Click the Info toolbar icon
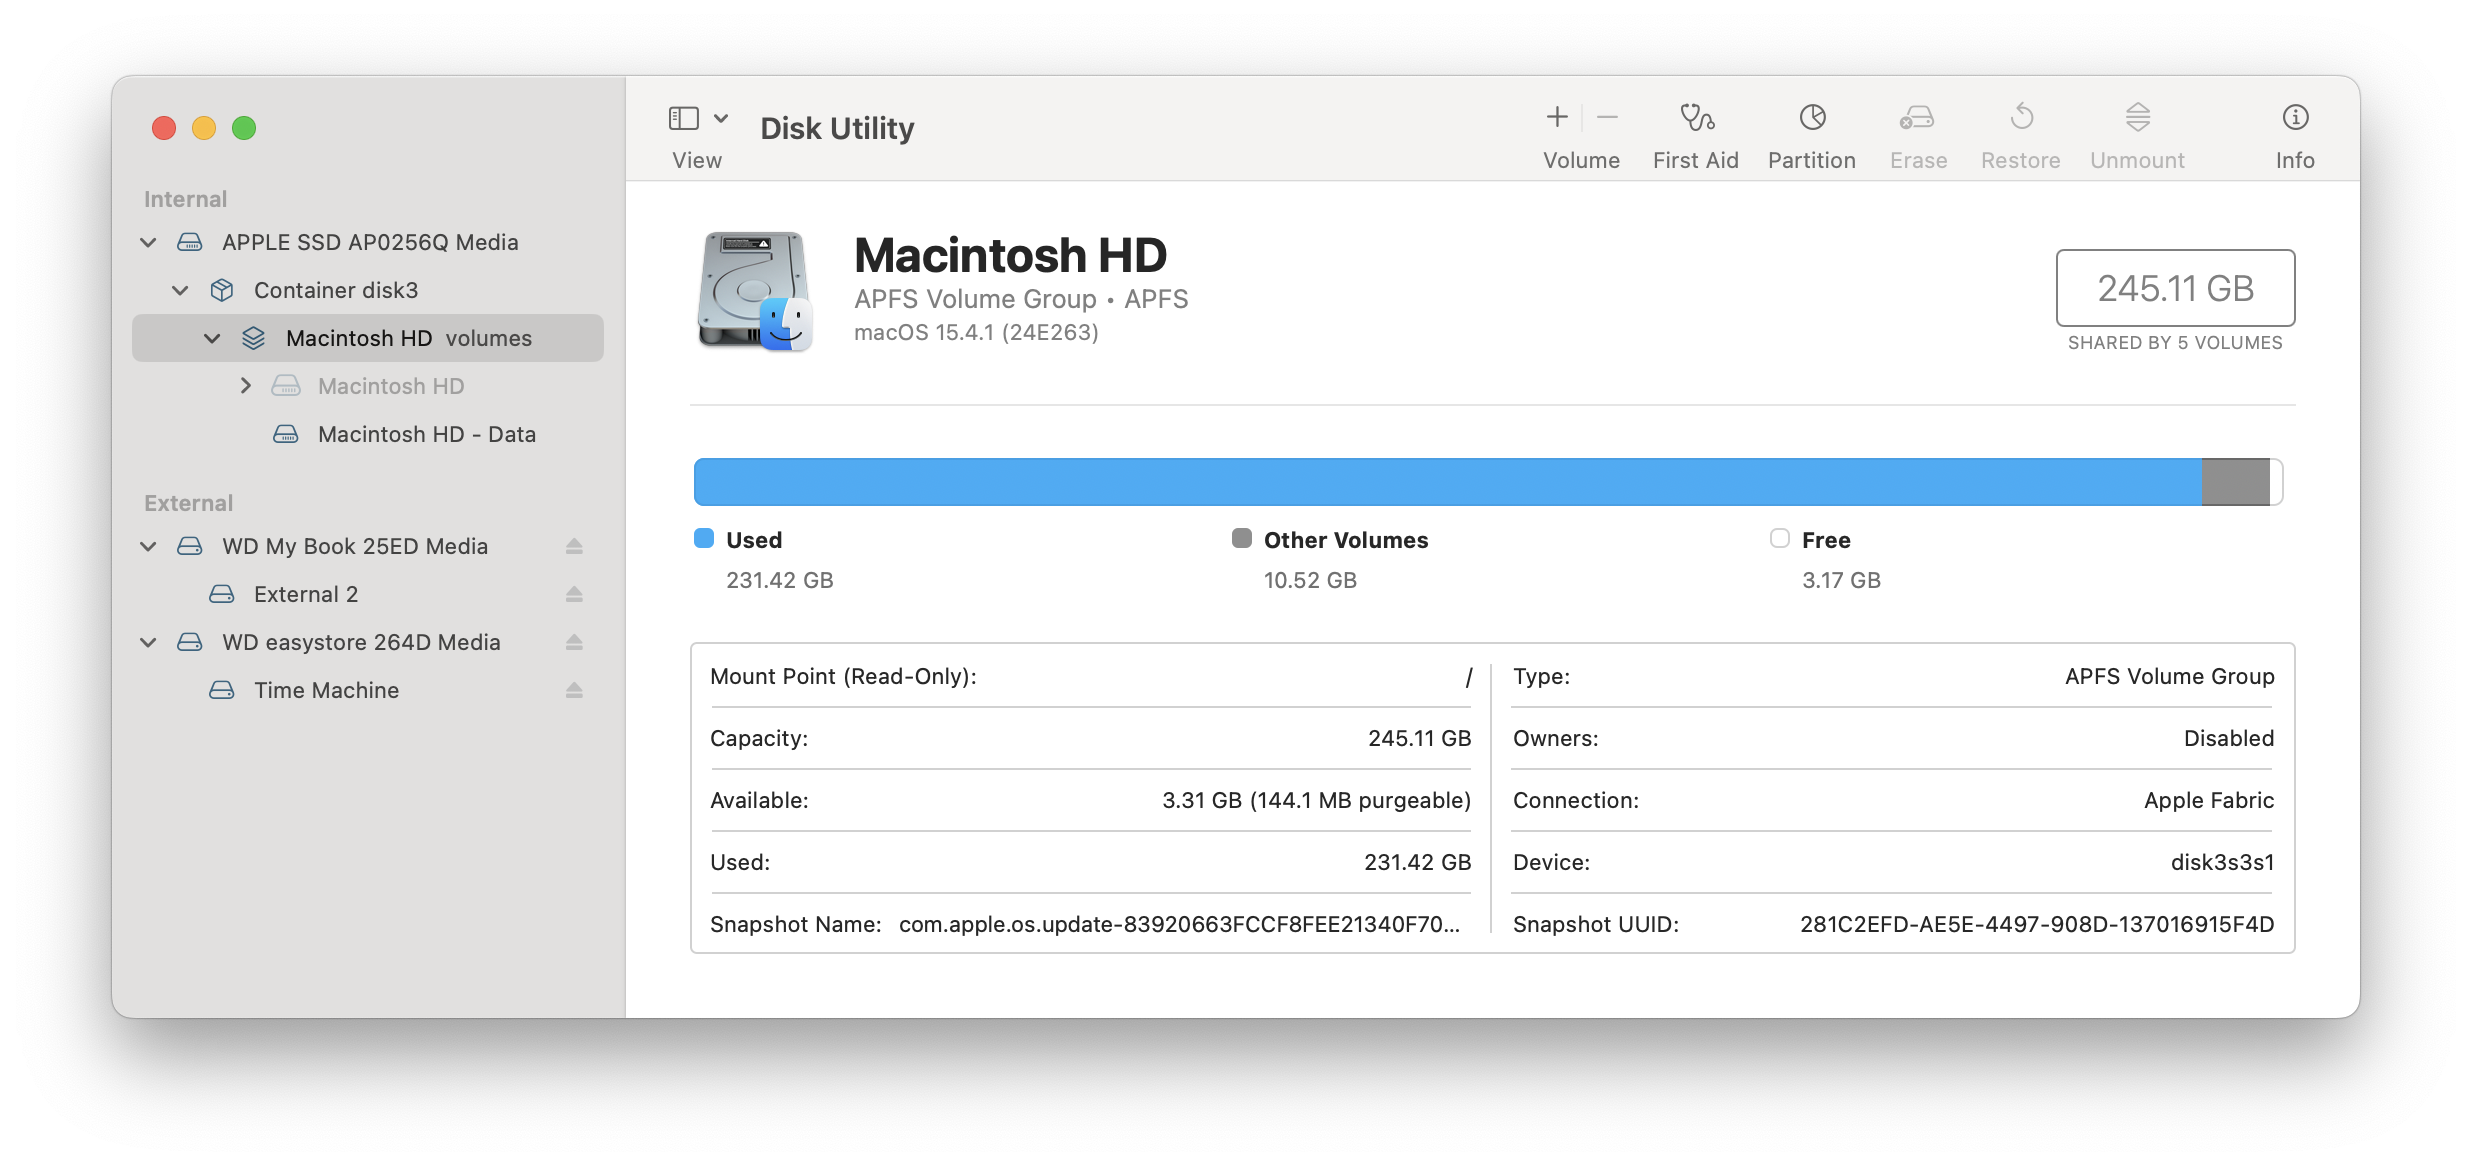 pos(2294,119)
